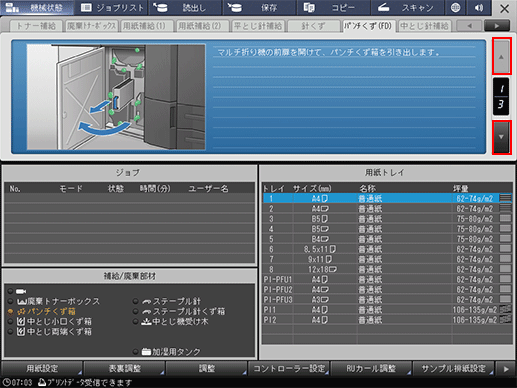Click the ユーザー名 column header
The image size is (517, 388).
pos(209,189)
